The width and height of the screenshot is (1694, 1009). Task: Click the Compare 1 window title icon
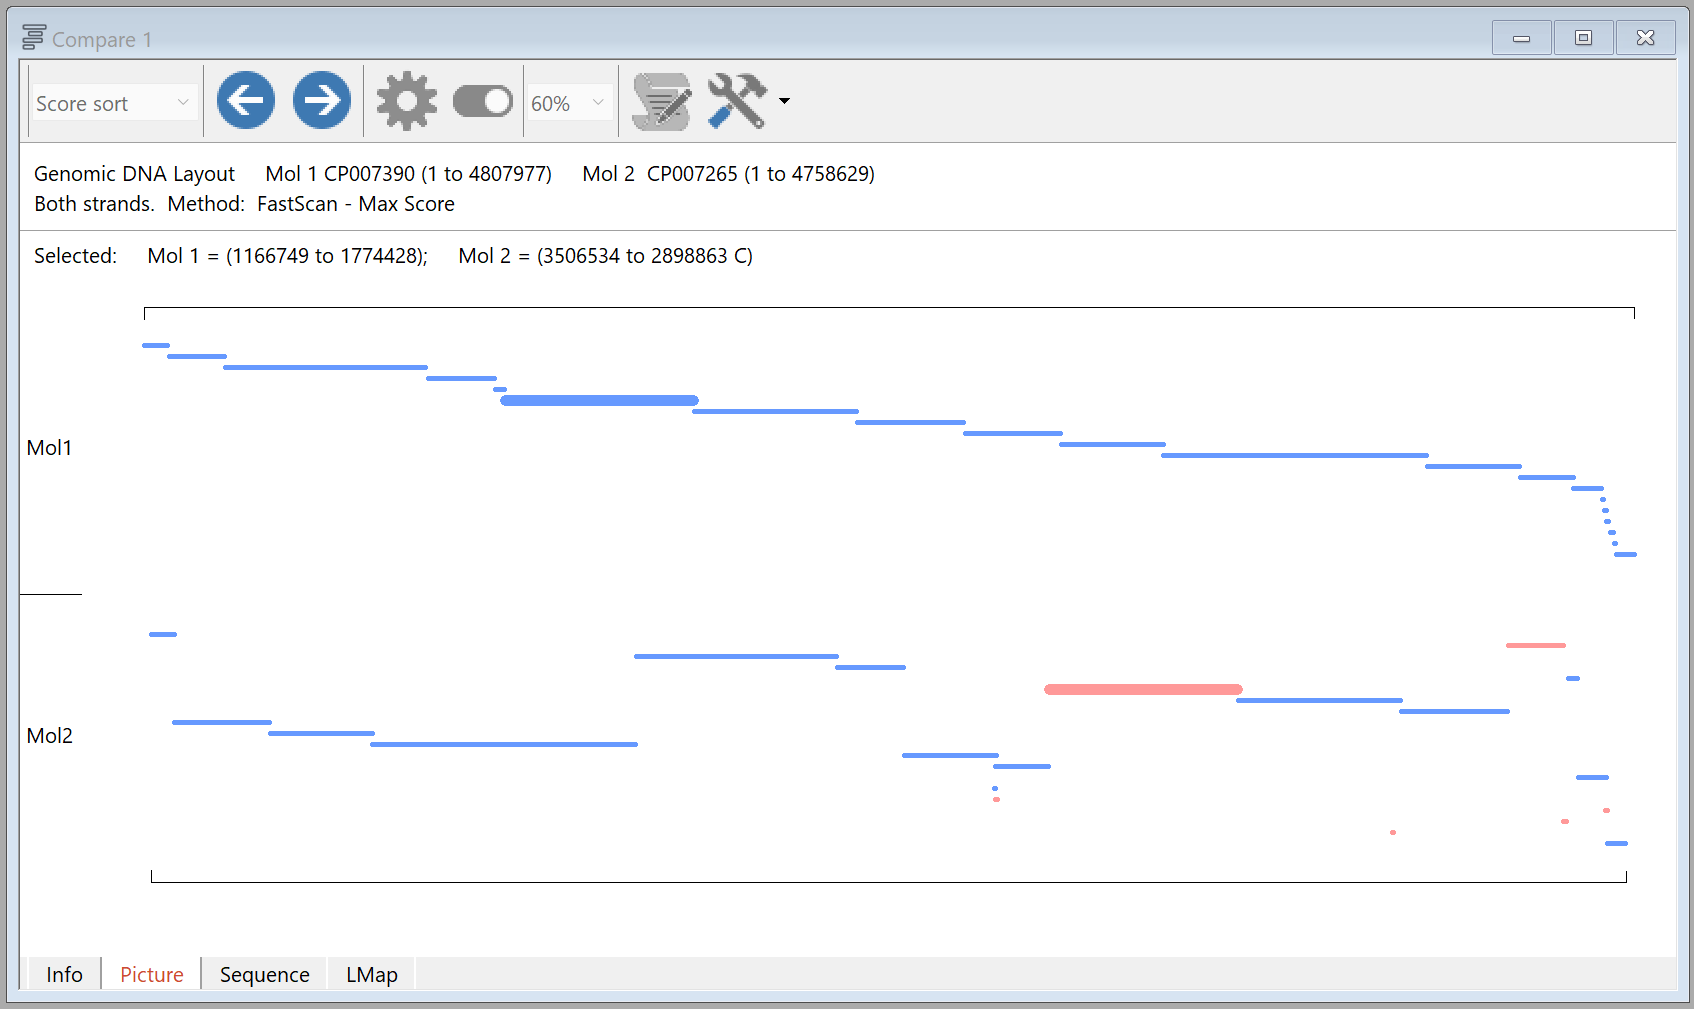[34, 38]
